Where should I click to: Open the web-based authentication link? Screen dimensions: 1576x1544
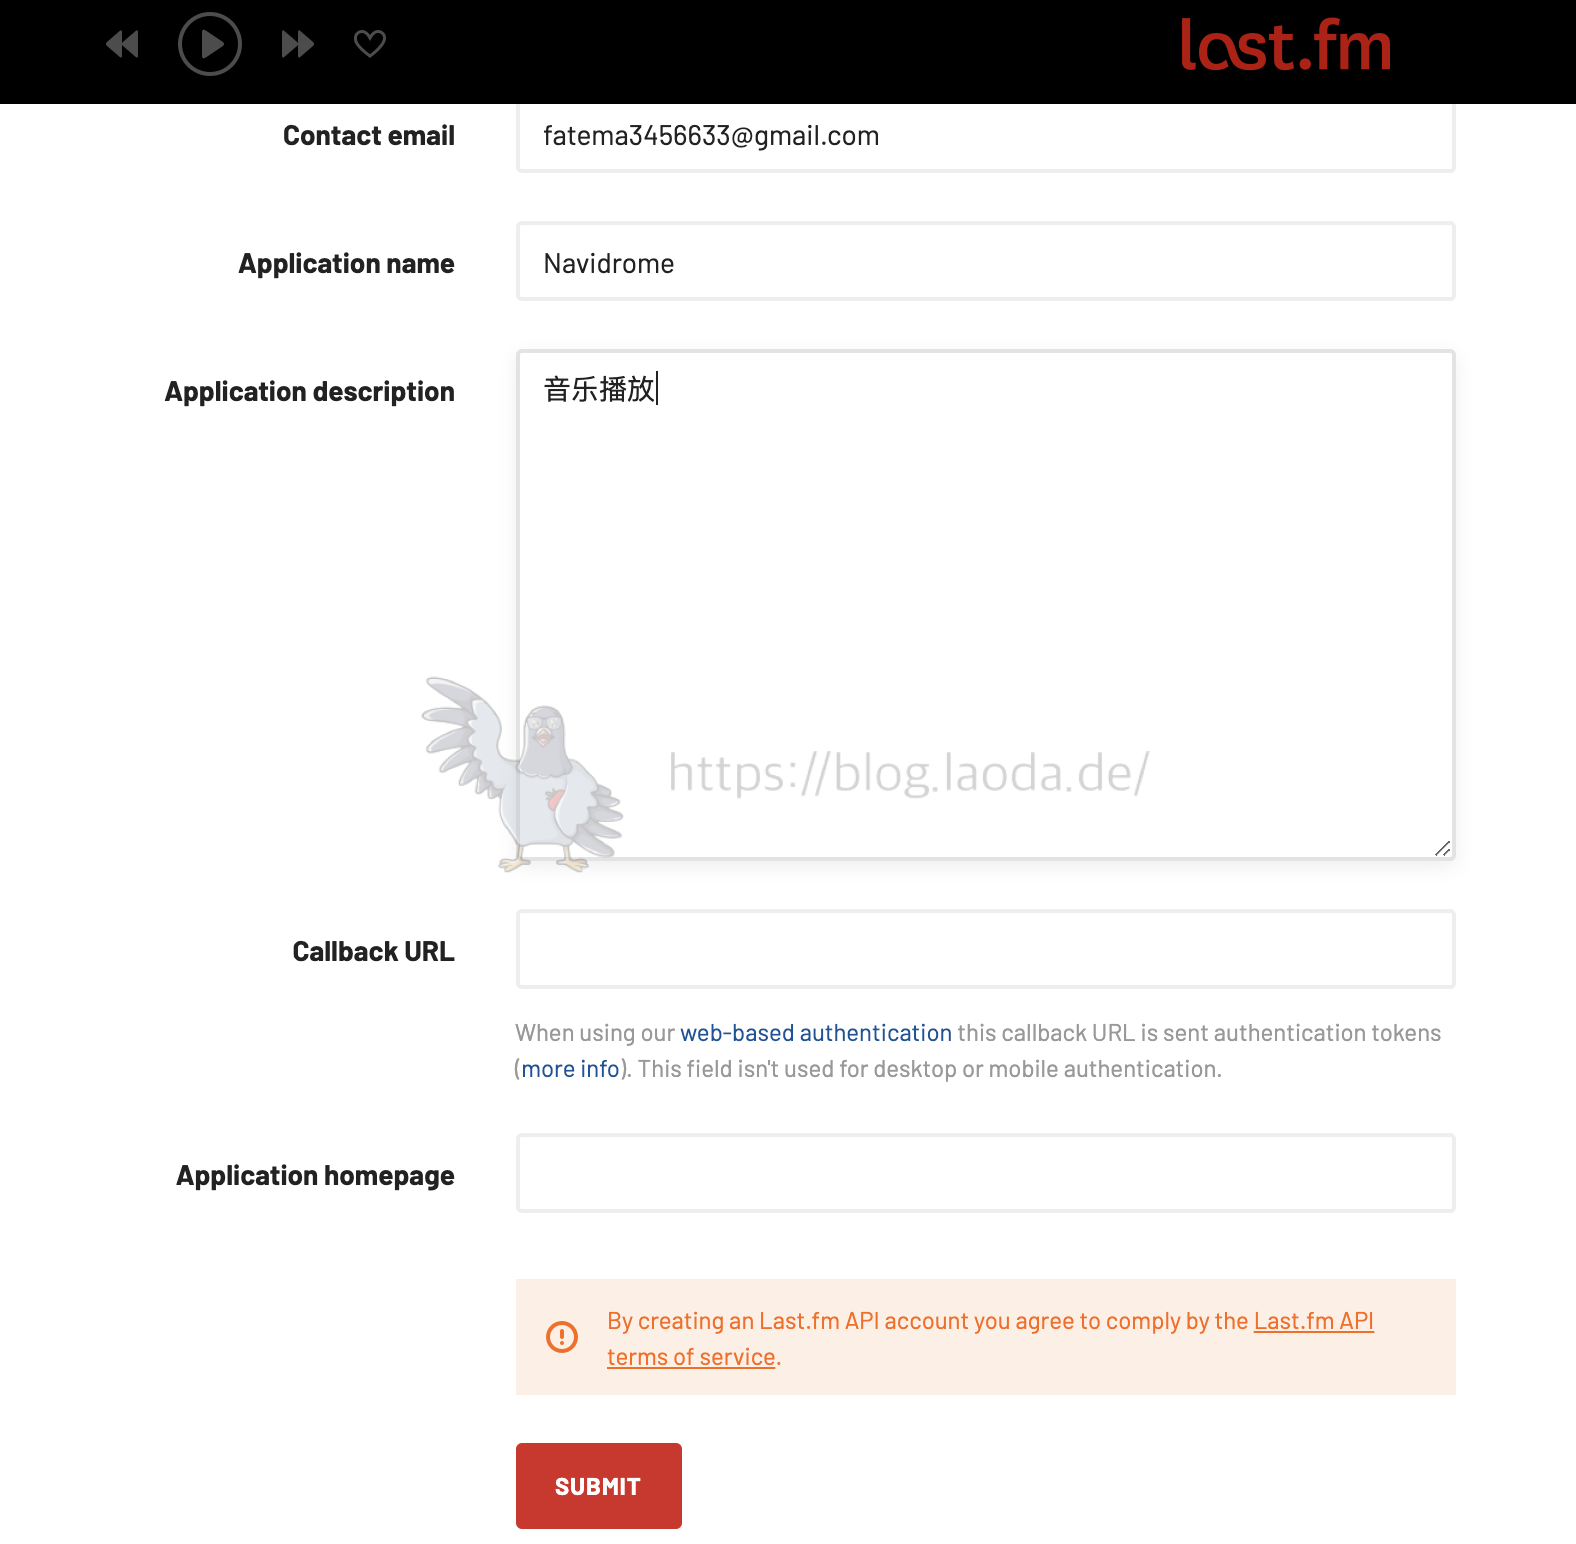(x=816, y=1033)
